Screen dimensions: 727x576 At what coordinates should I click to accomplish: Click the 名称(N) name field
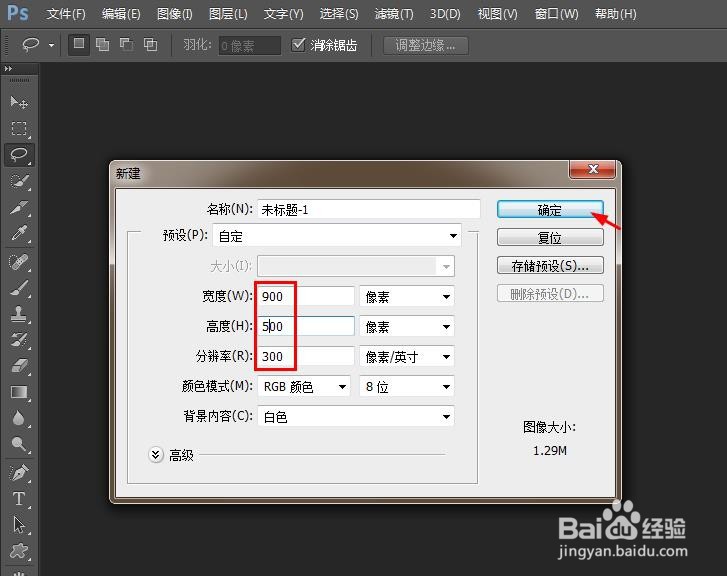coord(369,209)
